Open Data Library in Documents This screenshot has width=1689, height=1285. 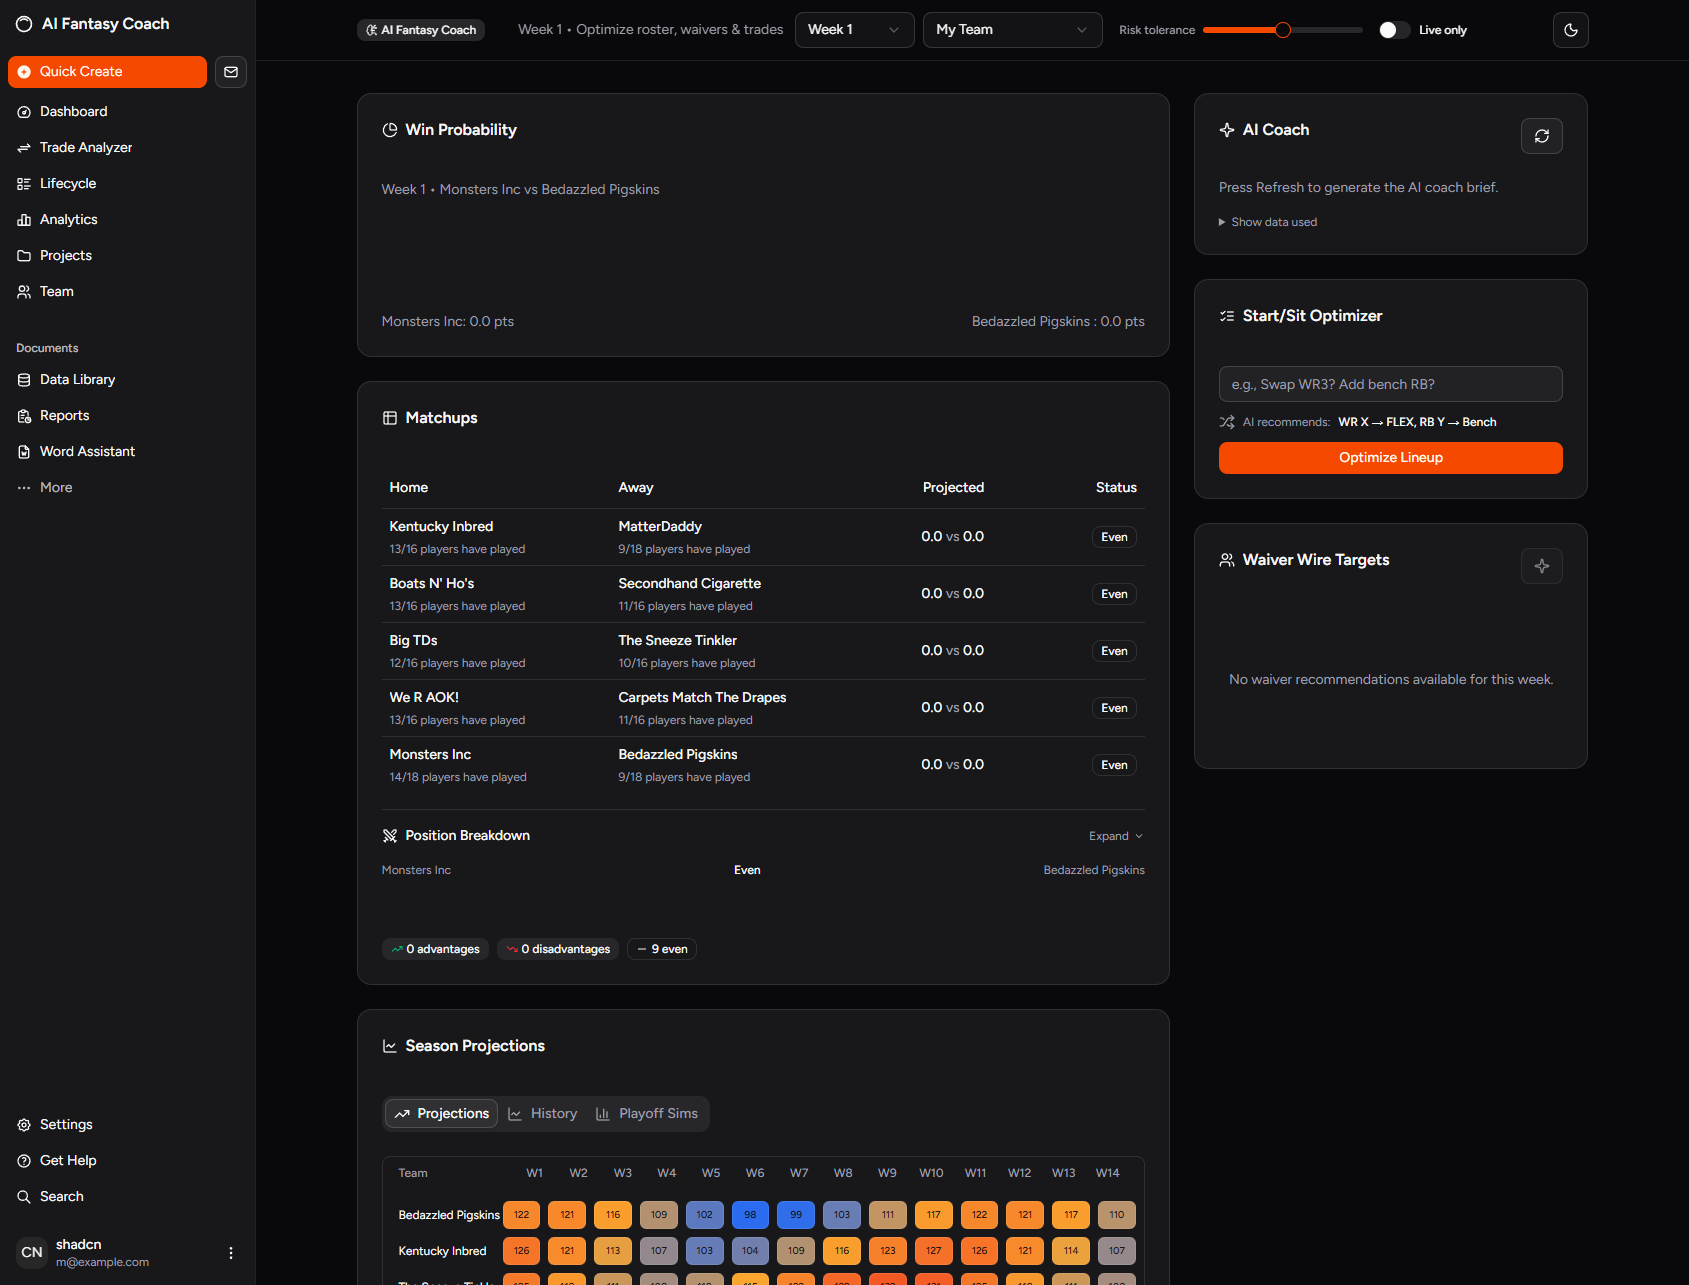tap(77, 380)
